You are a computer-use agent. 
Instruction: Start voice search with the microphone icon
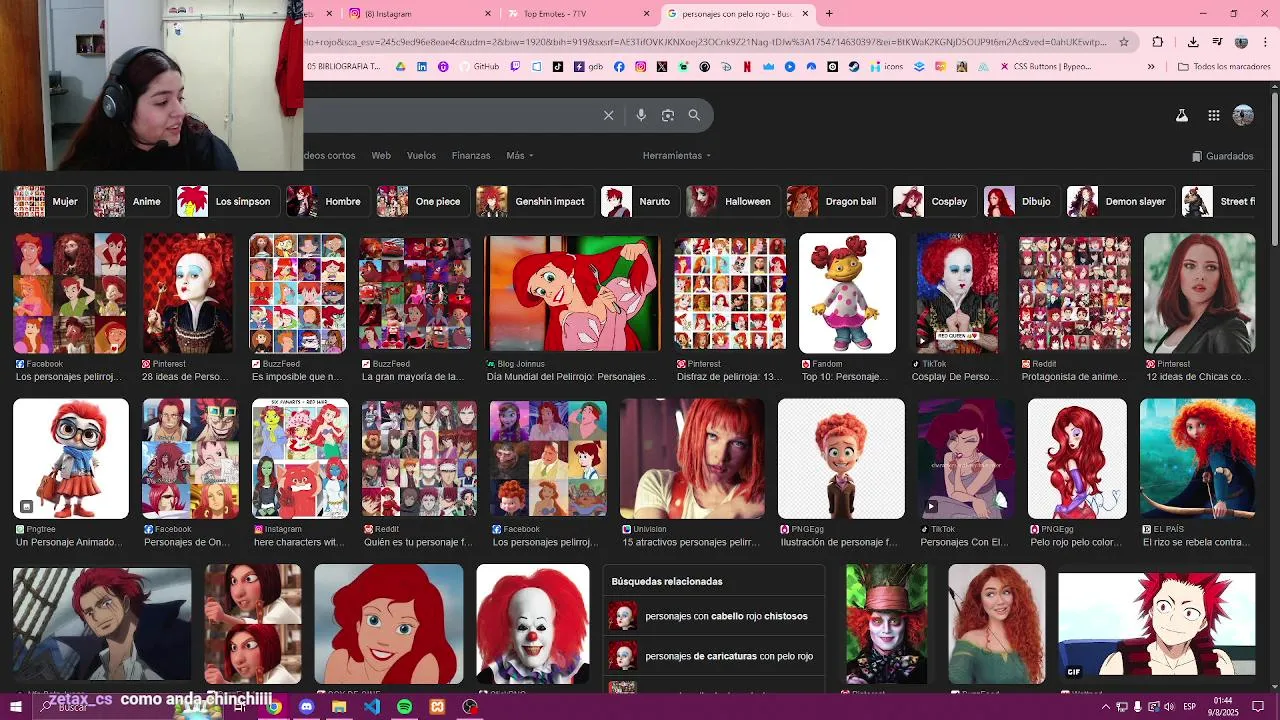pos(641,115)
